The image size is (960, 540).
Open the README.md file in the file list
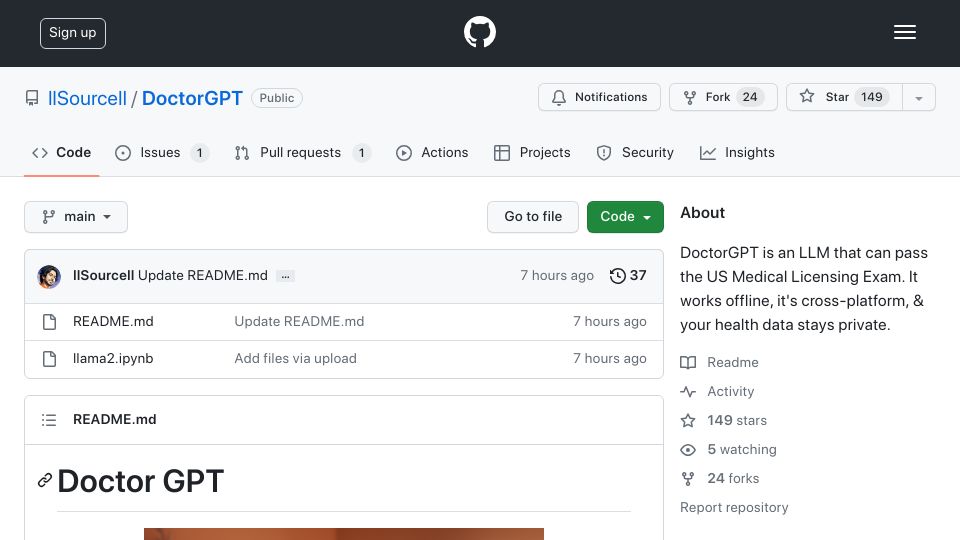tap(113, 321)
